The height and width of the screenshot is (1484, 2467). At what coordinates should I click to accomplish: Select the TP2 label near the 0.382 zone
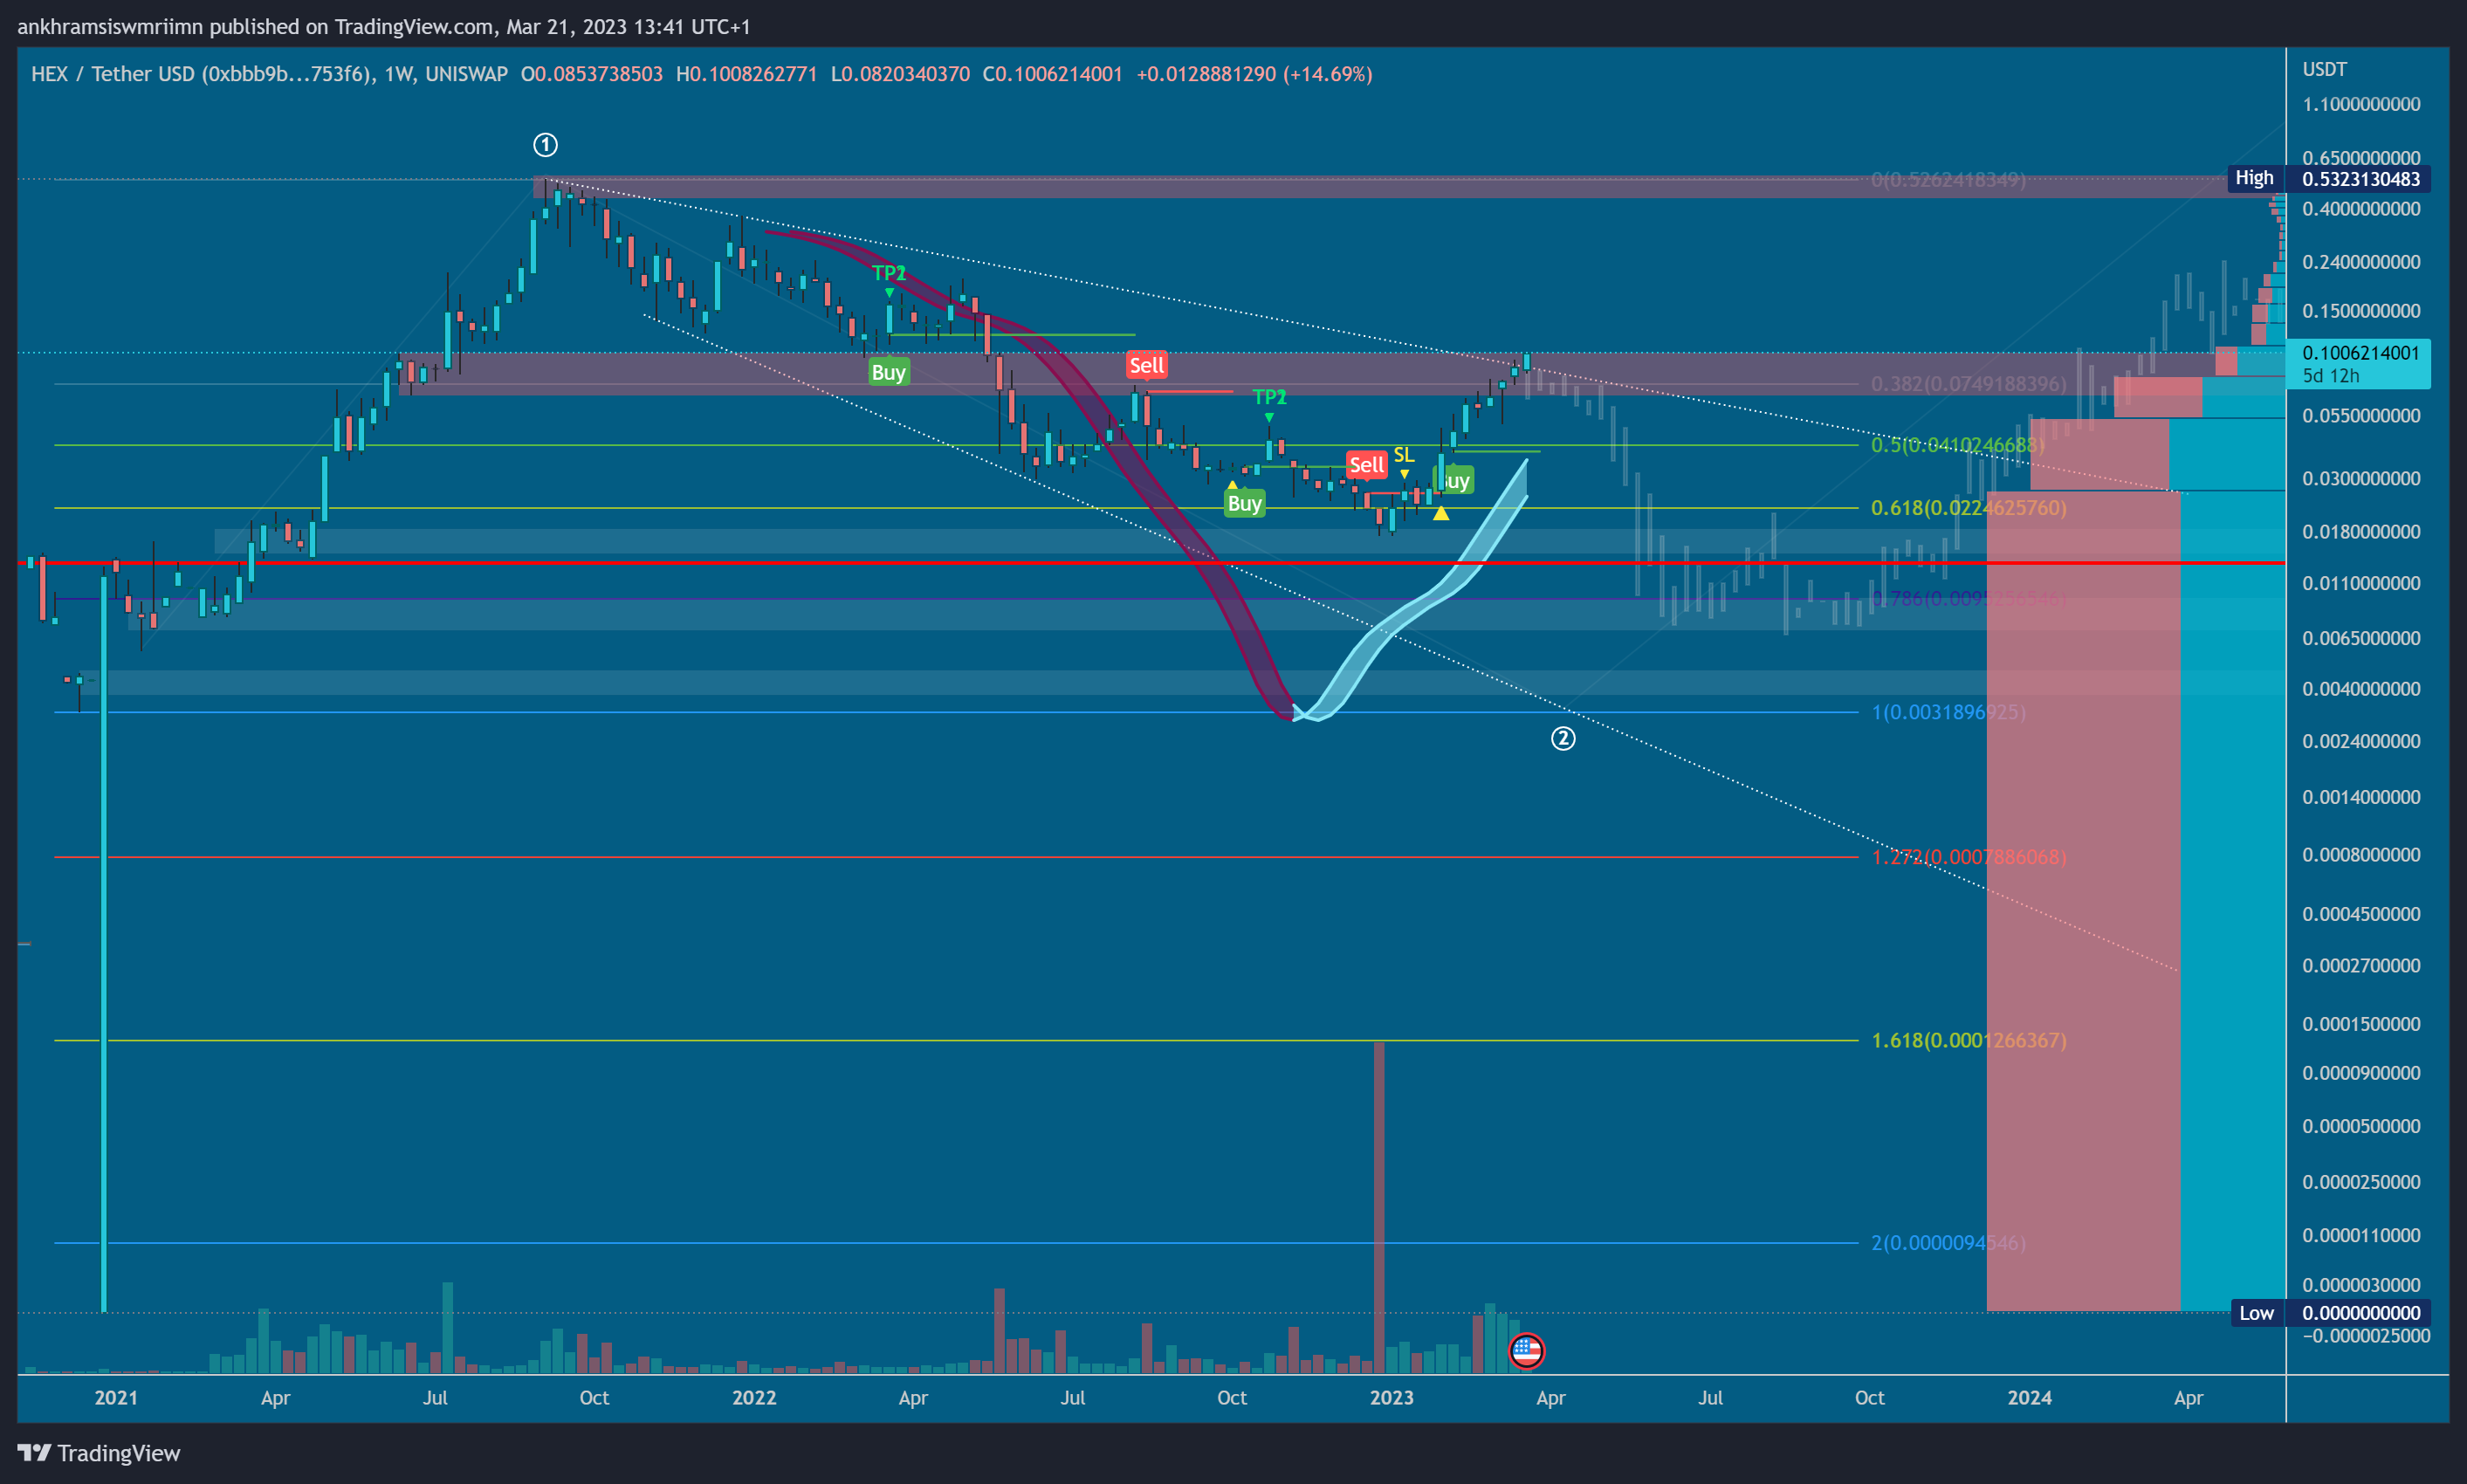[1269, 397]
